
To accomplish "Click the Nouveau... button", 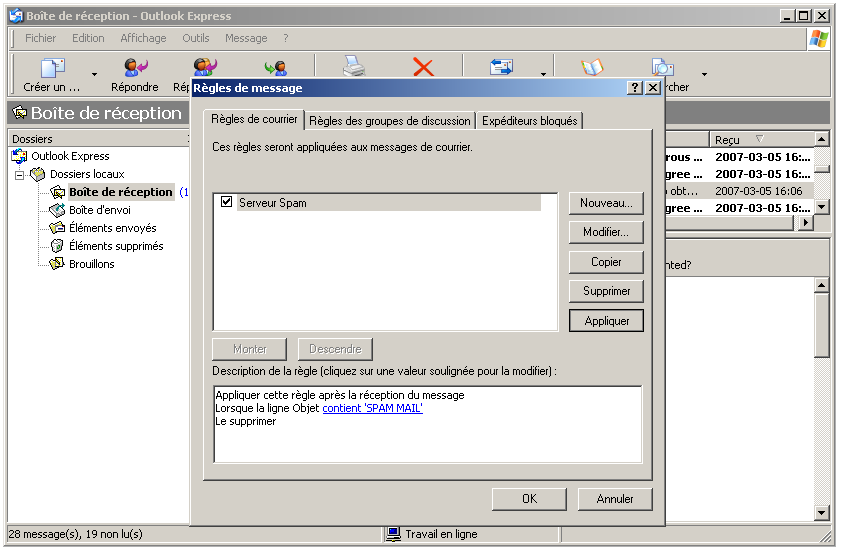I will click(x=606, y=203).
